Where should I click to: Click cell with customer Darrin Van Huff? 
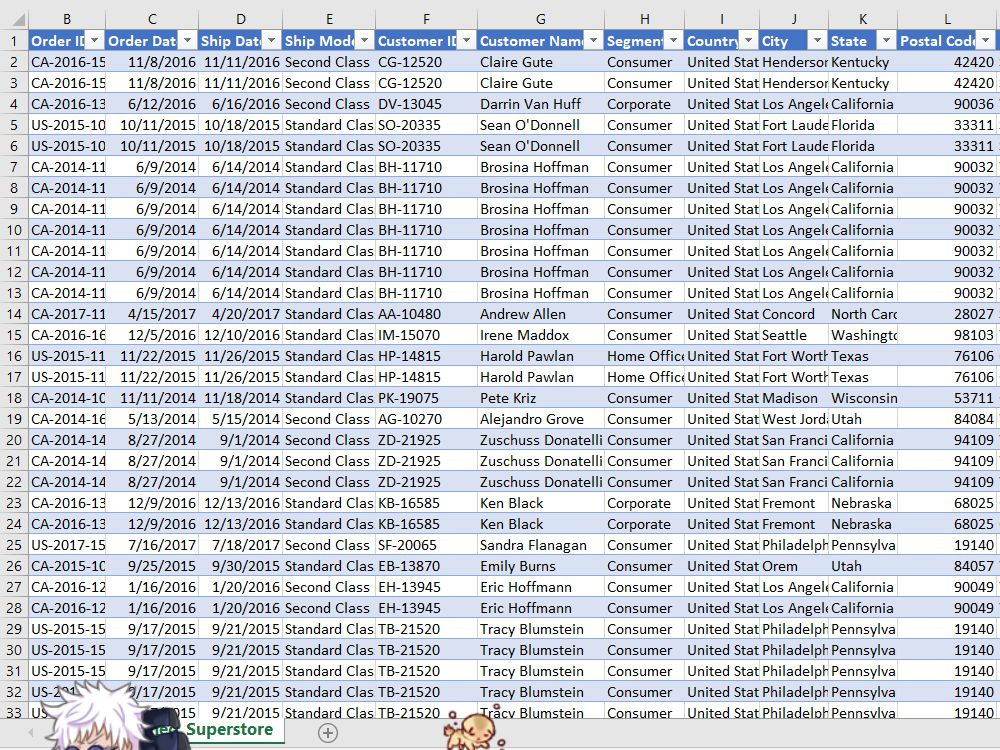[541, 104]
